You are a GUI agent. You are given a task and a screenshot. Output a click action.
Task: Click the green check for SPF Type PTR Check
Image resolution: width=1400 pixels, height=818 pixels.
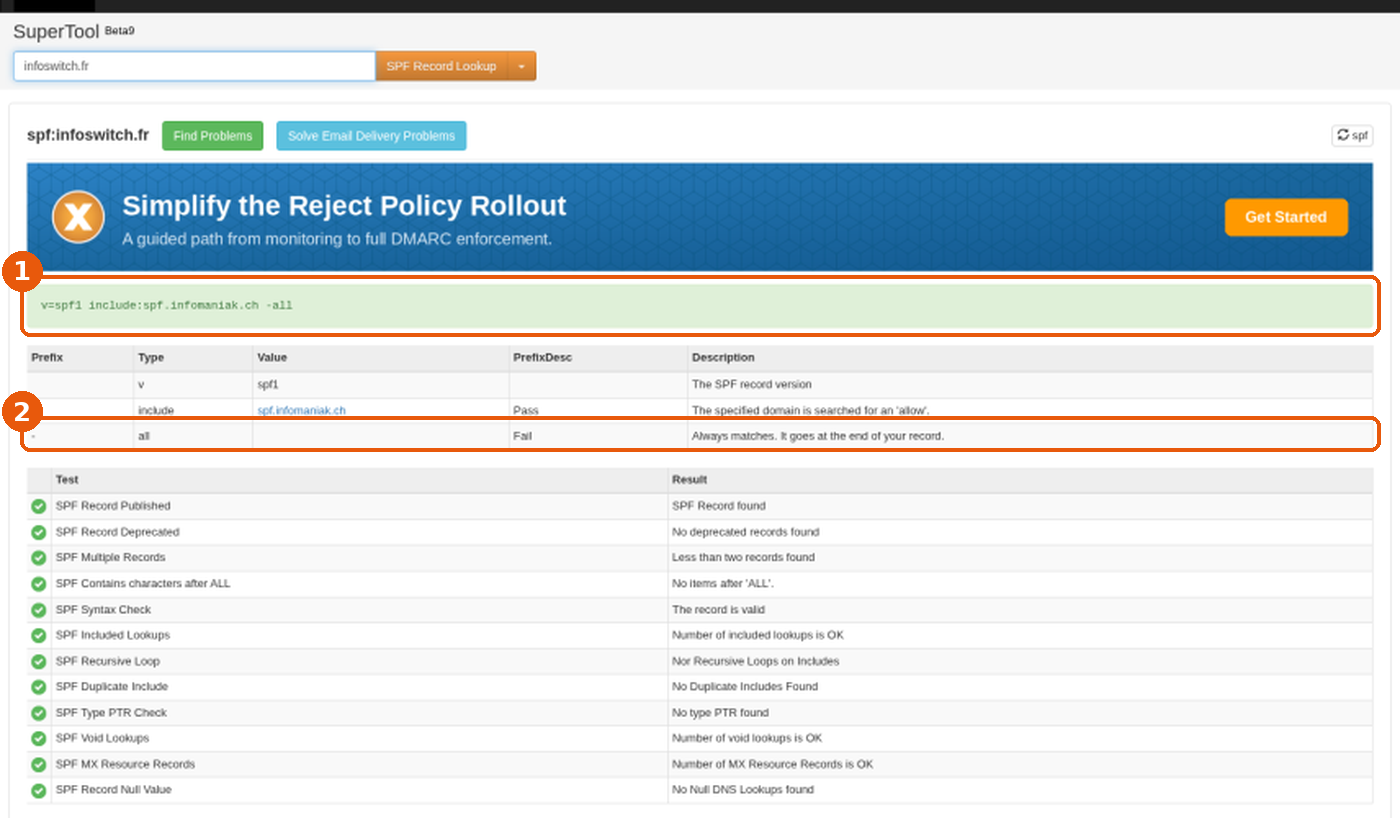pos(39,713)
